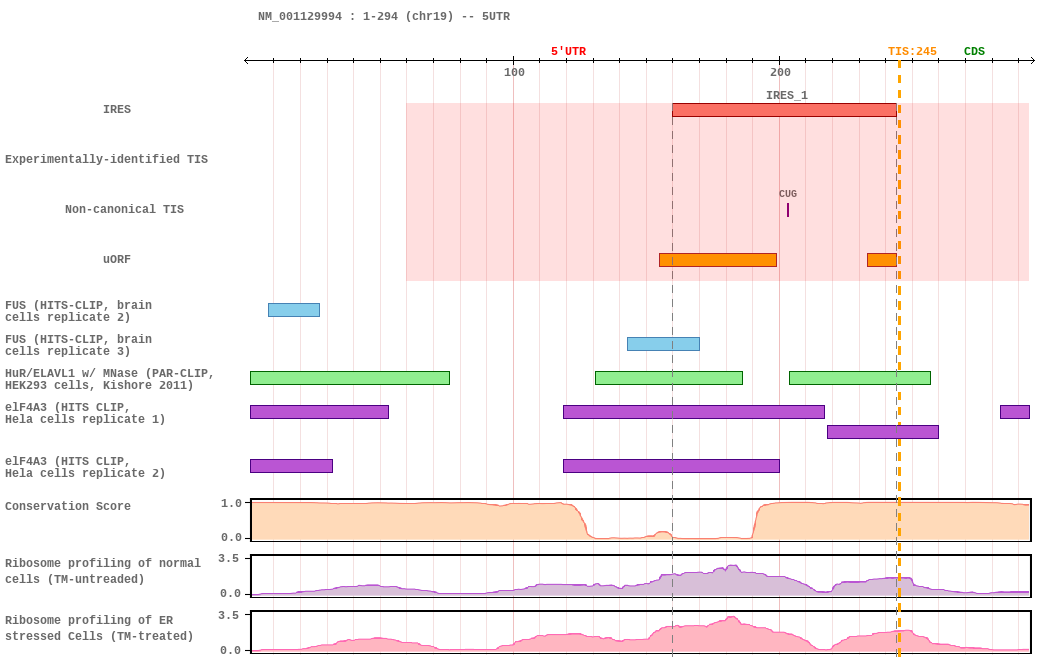Click the 200 position label on the axis
The image size is (1050, 664).
780,72
